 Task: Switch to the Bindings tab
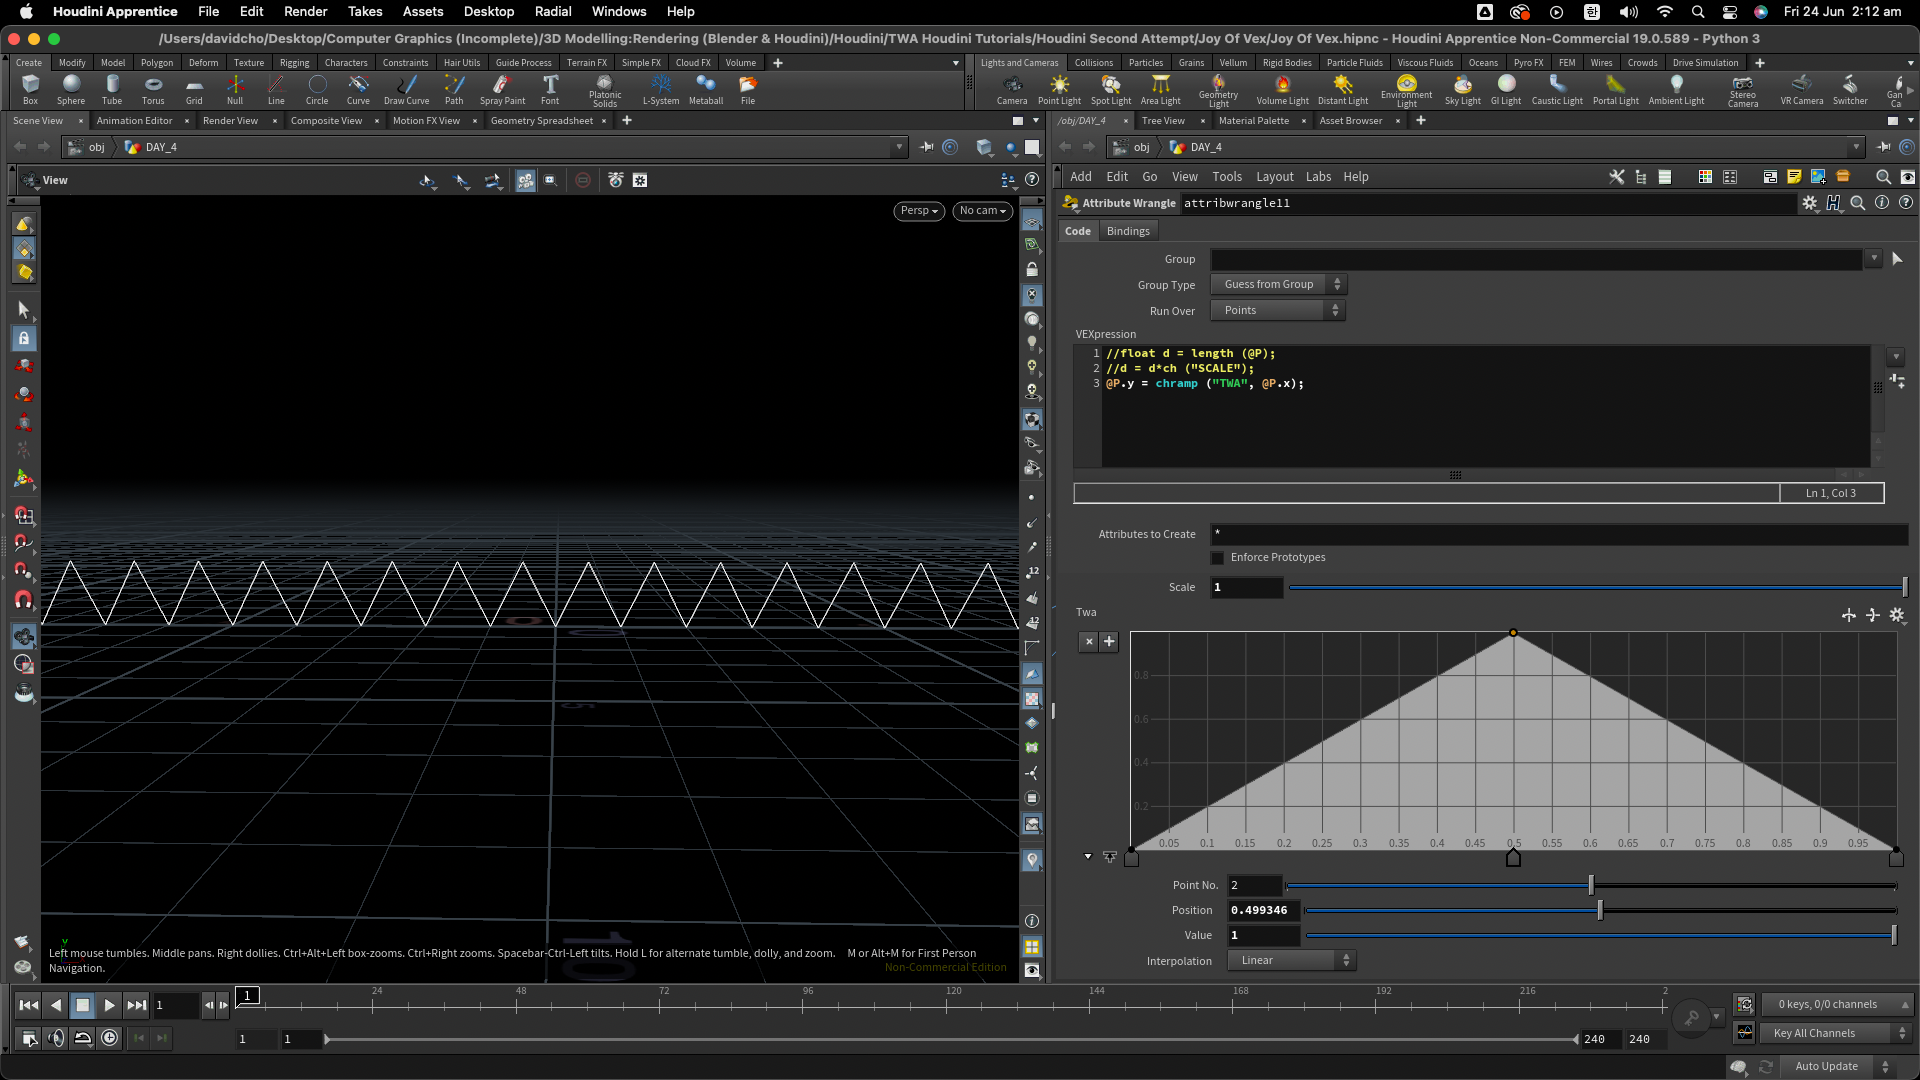pyautogui.click(x=1128, y=231)
